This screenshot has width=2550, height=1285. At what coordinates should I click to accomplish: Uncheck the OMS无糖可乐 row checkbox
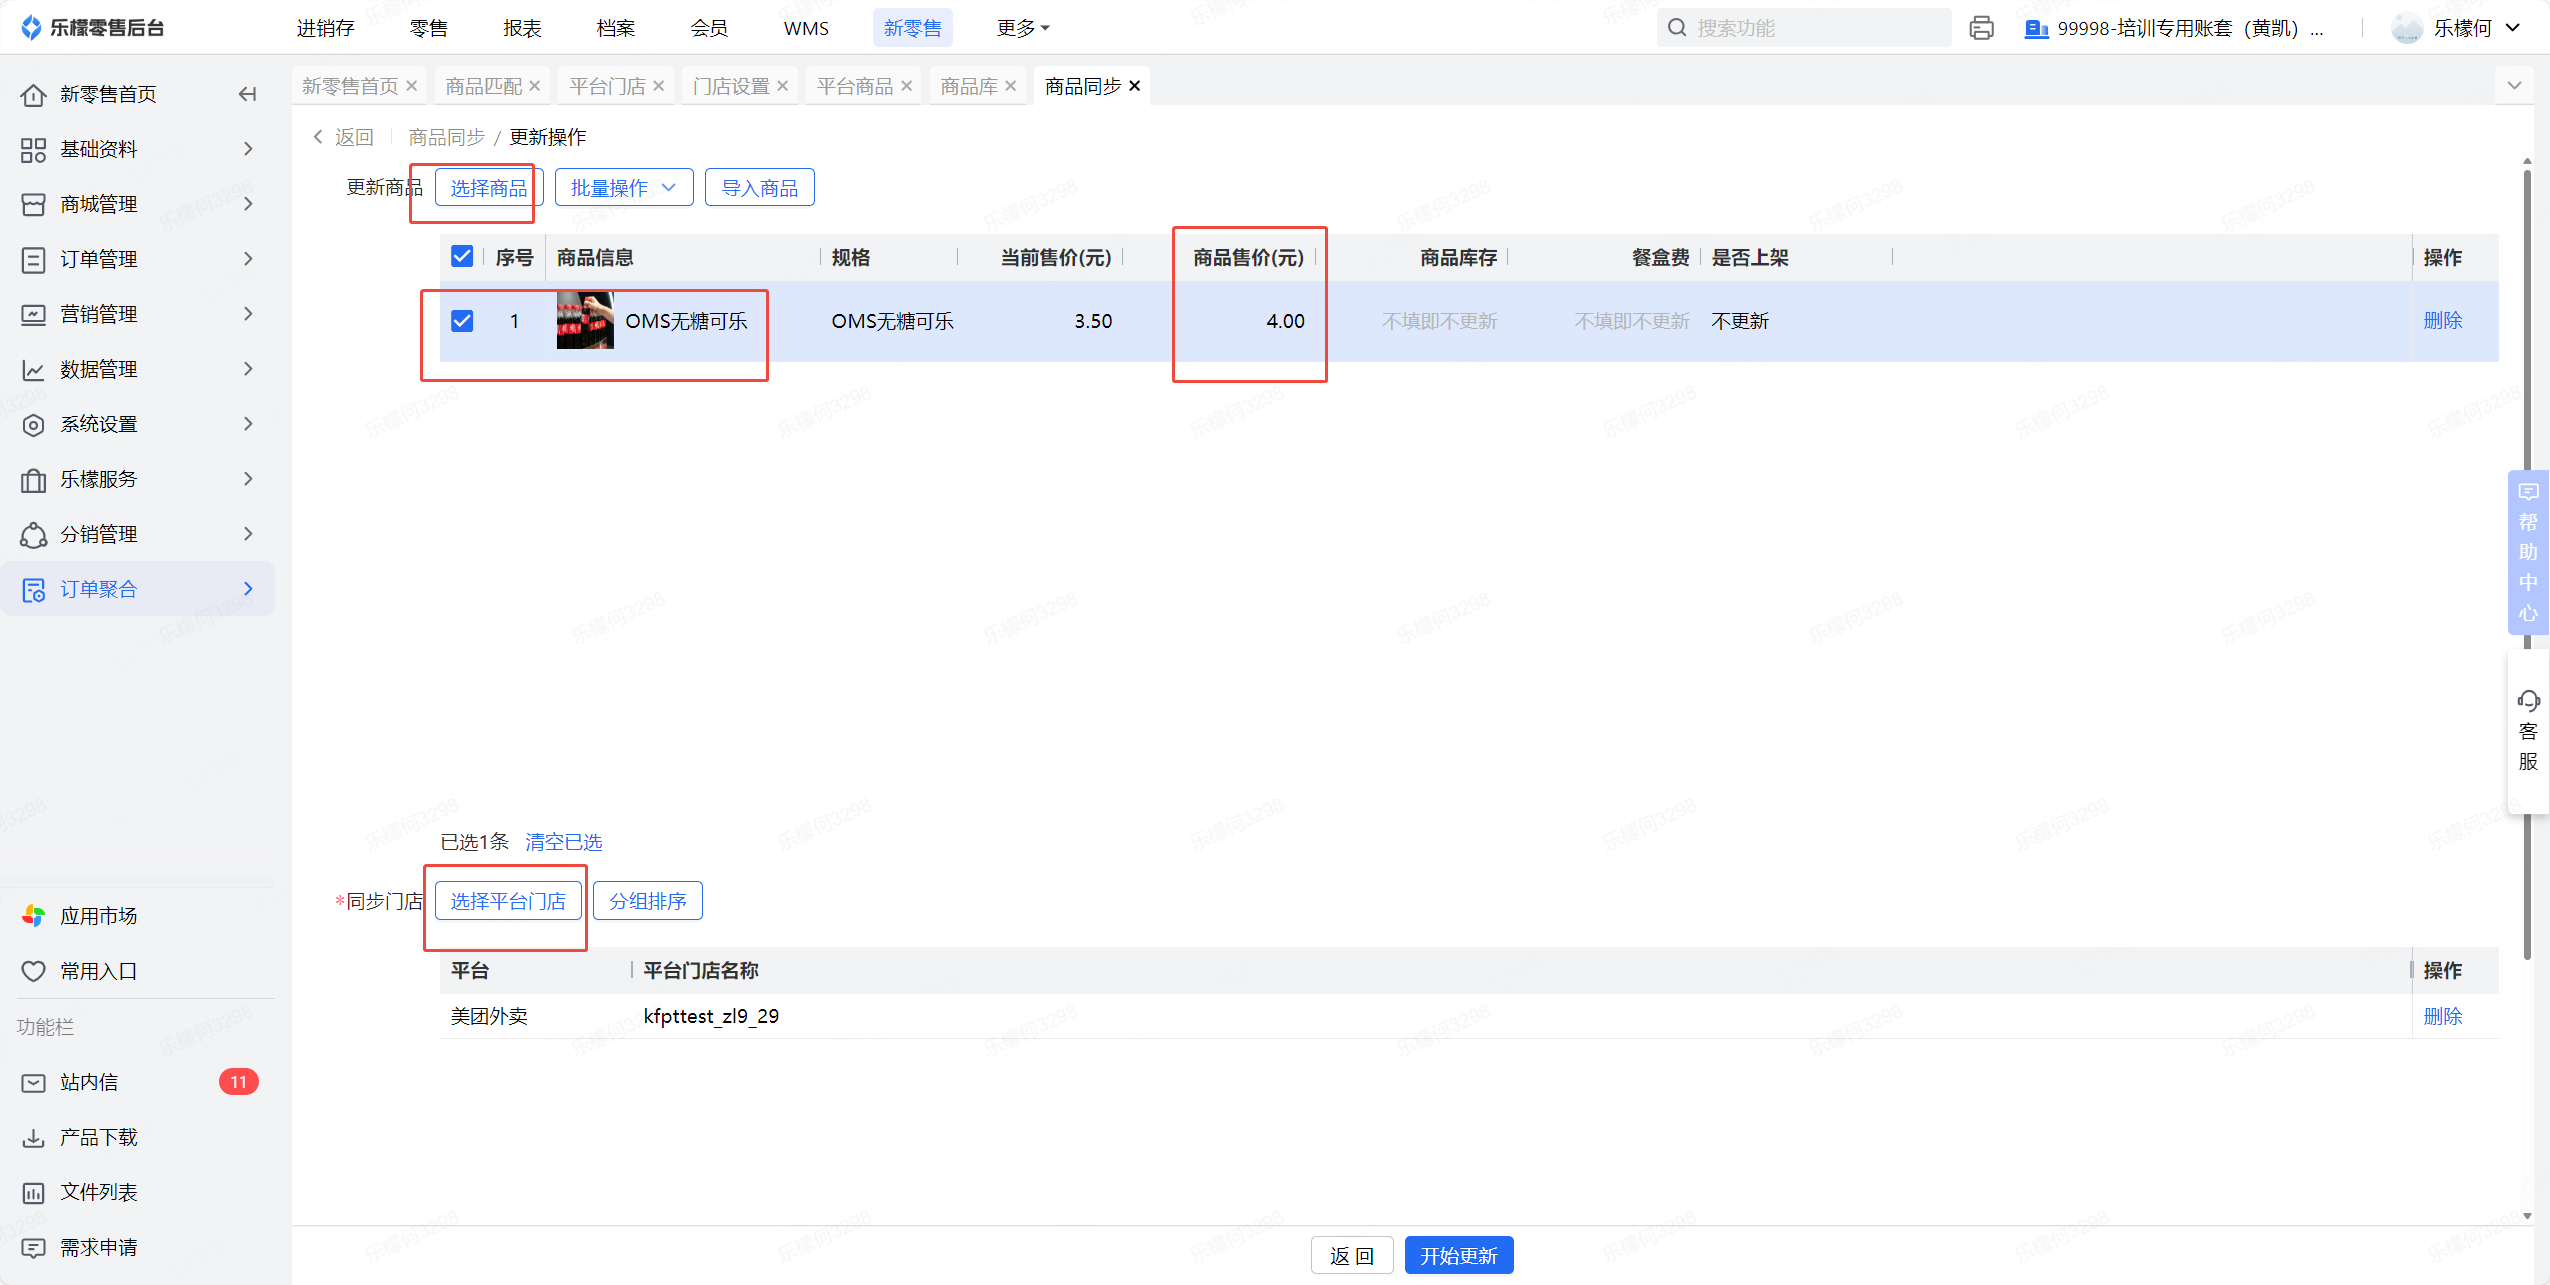(462, 321)
